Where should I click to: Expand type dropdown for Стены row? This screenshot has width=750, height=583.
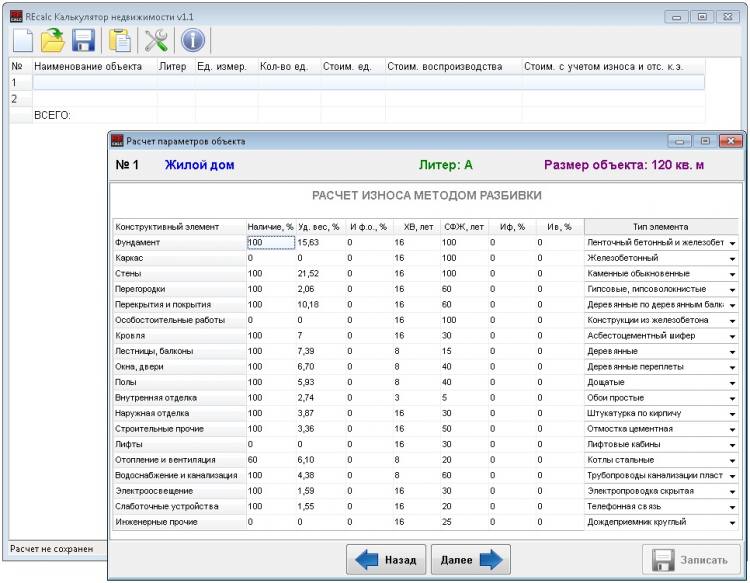pyautogui.click(x=732, y=274)
